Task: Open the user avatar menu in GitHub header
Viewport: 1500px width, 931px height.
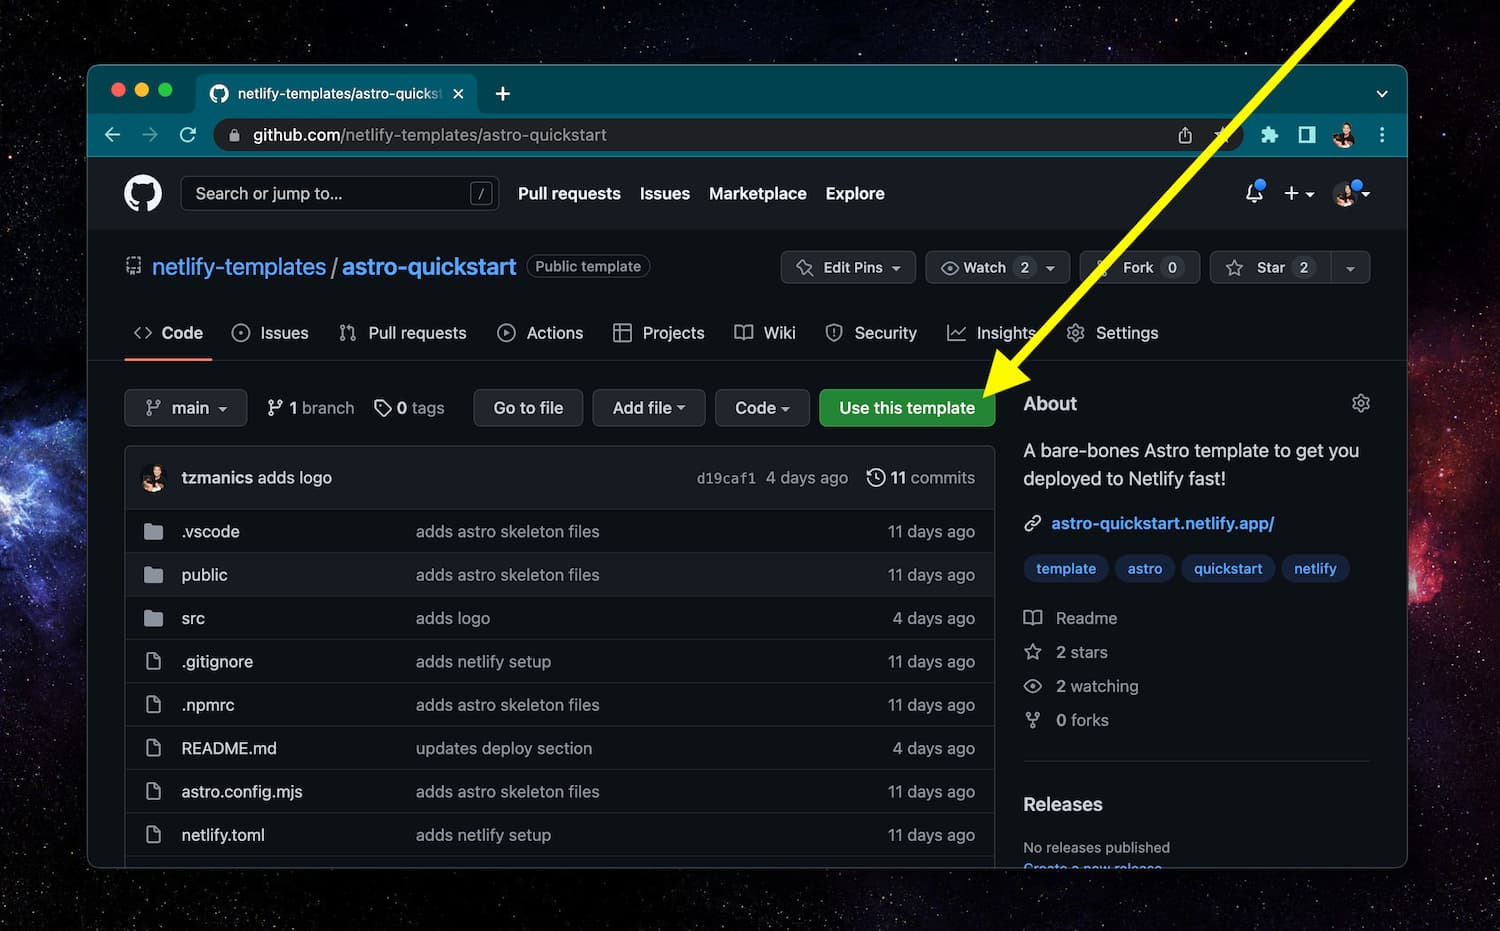Action: (x=1351, y=193)
